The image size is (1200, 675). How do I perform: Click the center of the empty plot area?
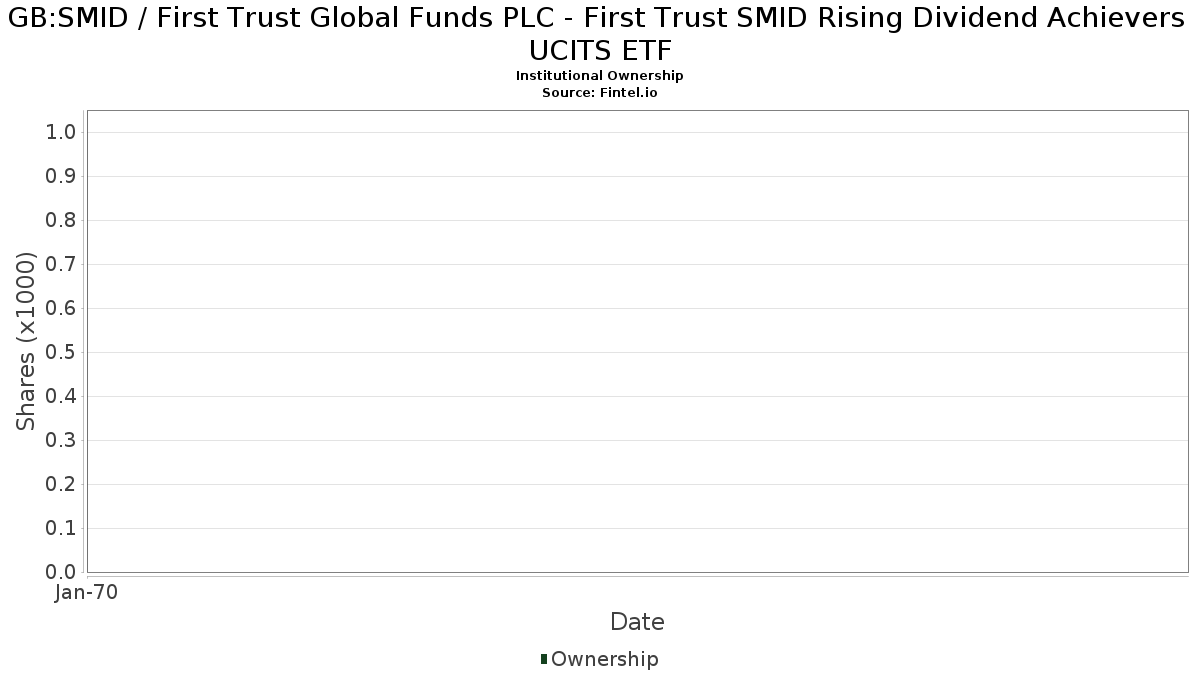[637, 341]
